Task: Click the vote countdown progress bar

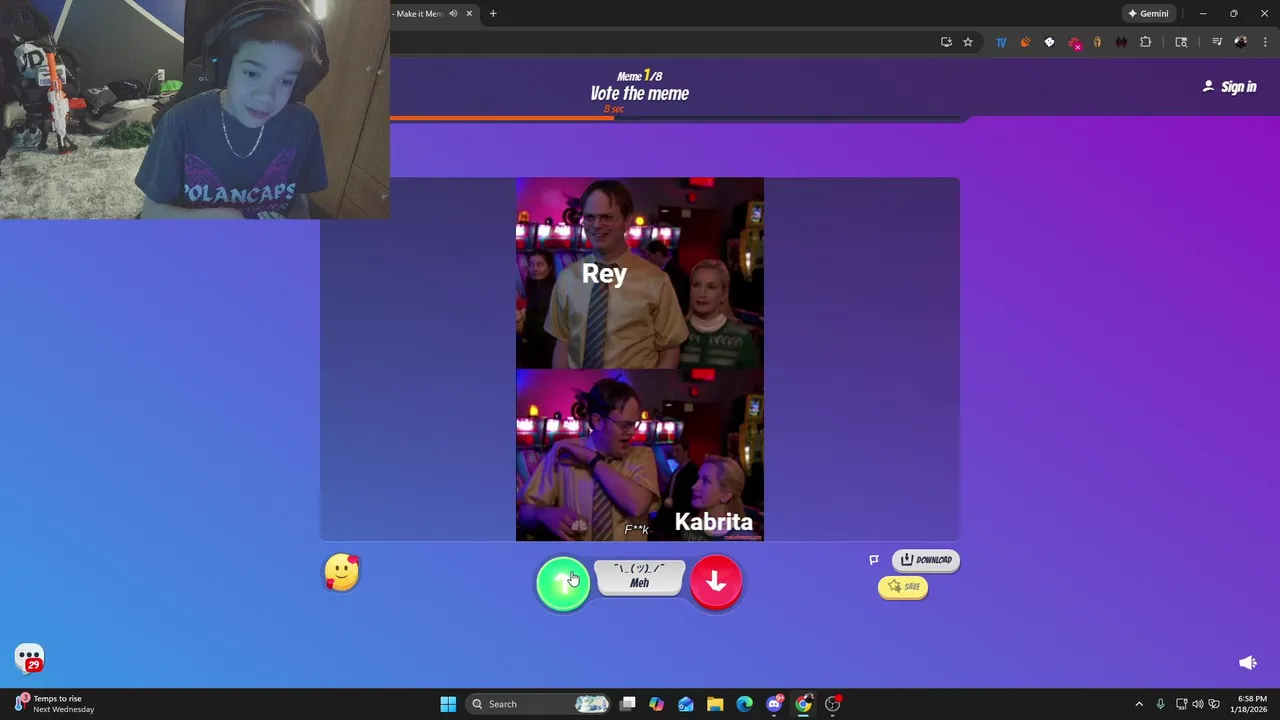Action: click(675, 118)
